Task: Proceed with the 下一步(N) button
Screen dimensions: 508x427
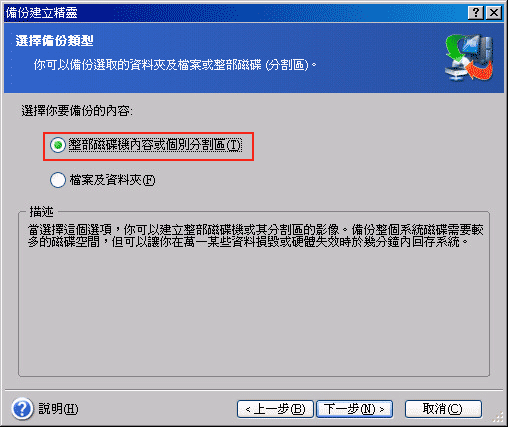Action: coord(354,409)
